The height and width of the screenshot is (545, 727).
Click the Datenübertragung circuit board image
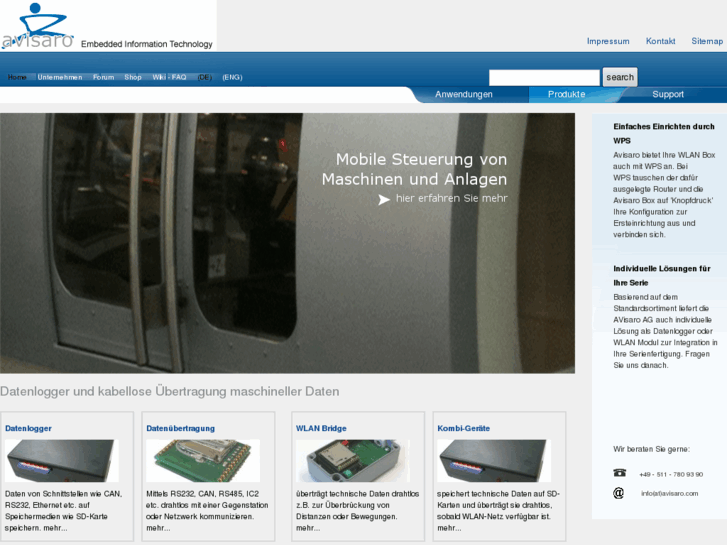pyautogui.click(x=203, y=461)
